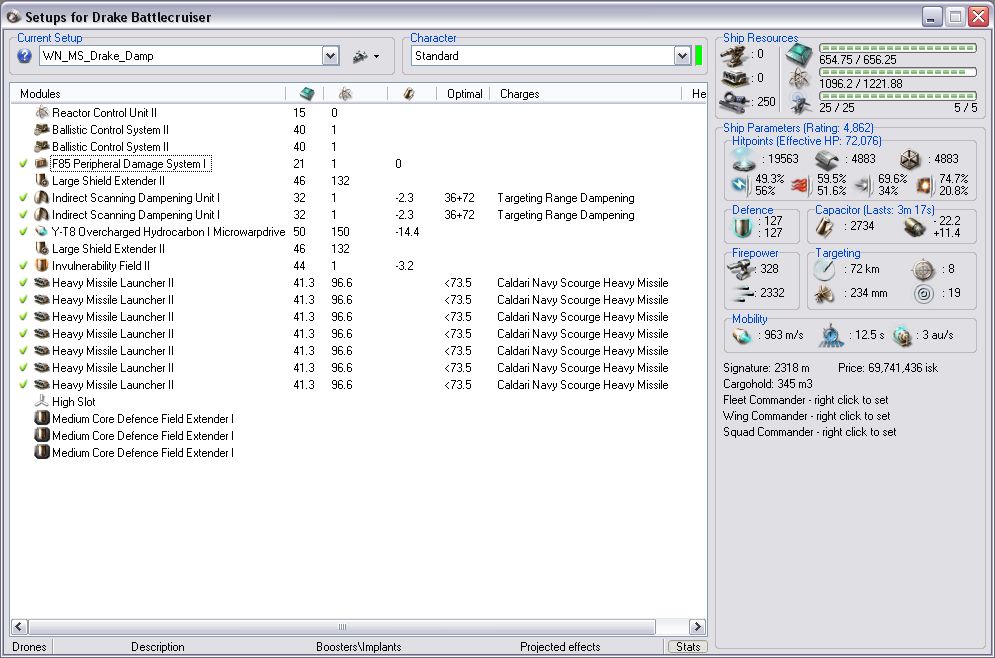
Task: Click the blue help question mark icon
Action: coord(24,56)
